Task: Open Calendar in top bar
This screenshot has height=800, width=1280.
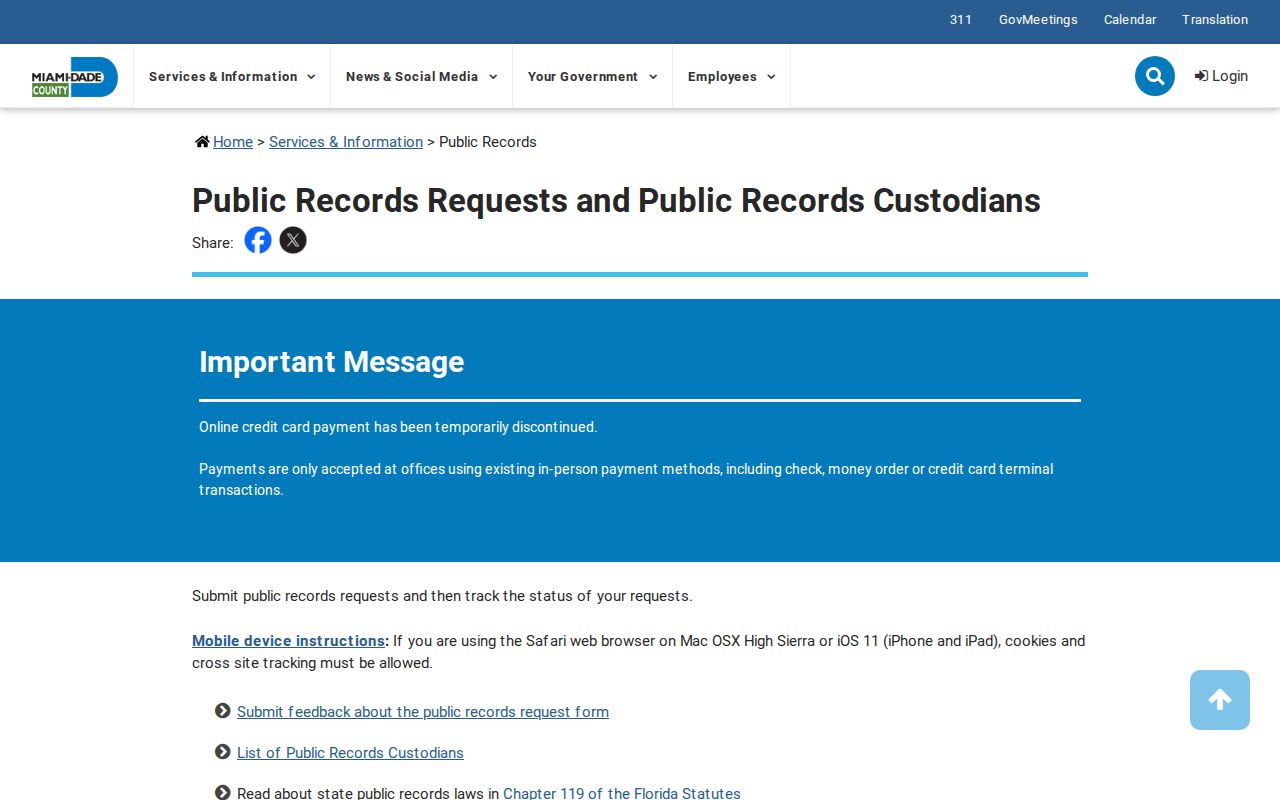Action: click(1130, 20)
